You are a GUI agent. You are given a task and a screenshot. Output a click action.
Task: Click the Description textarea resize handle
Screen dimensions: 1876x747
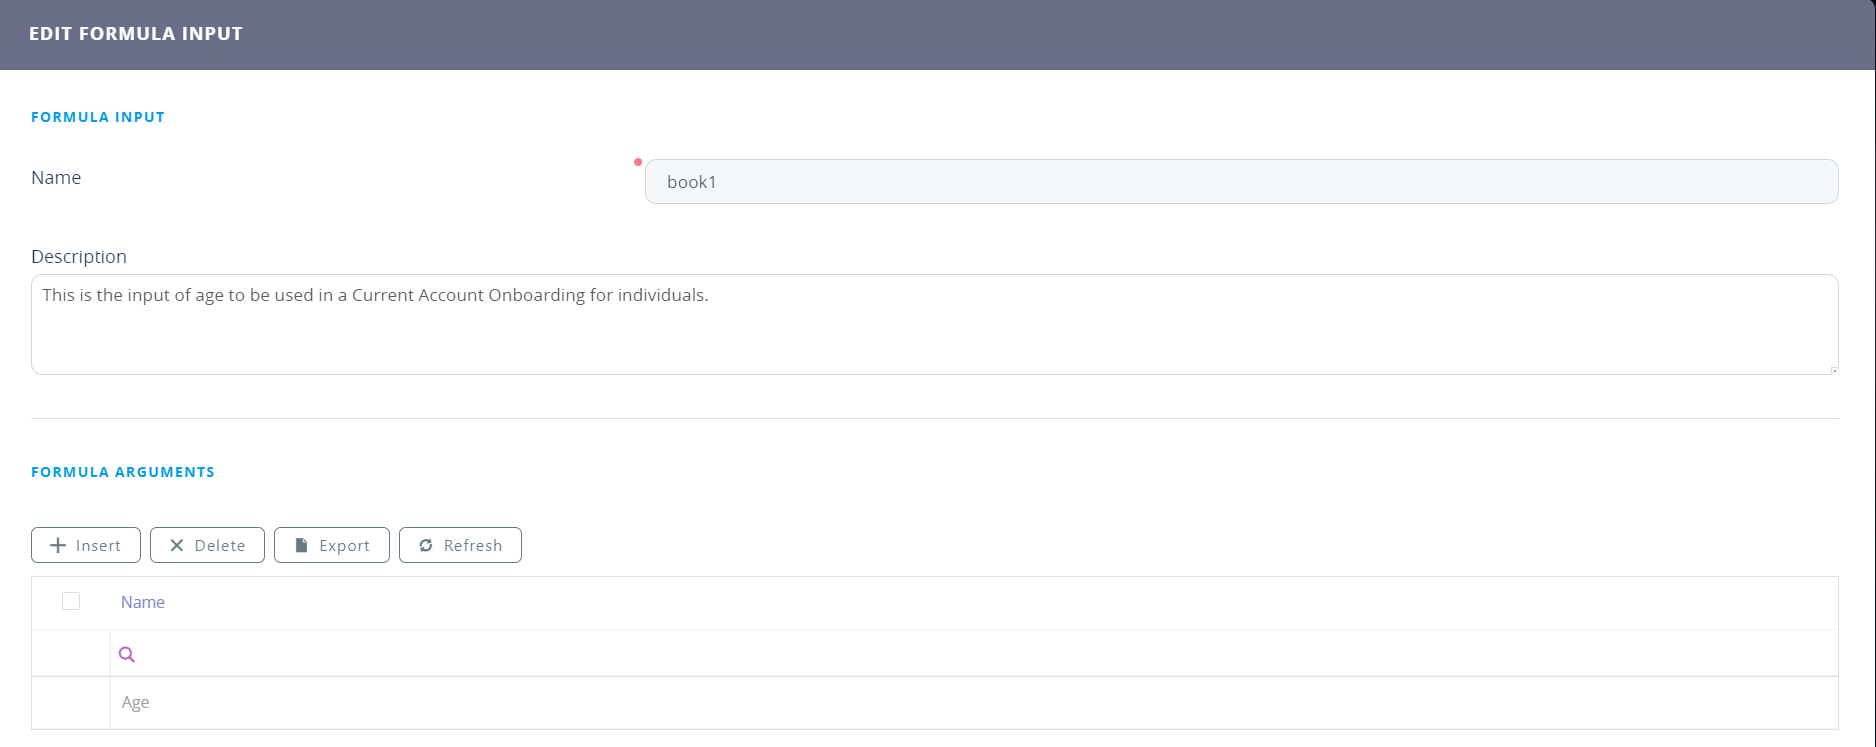pyautogui.click(x=1833, y=370)
